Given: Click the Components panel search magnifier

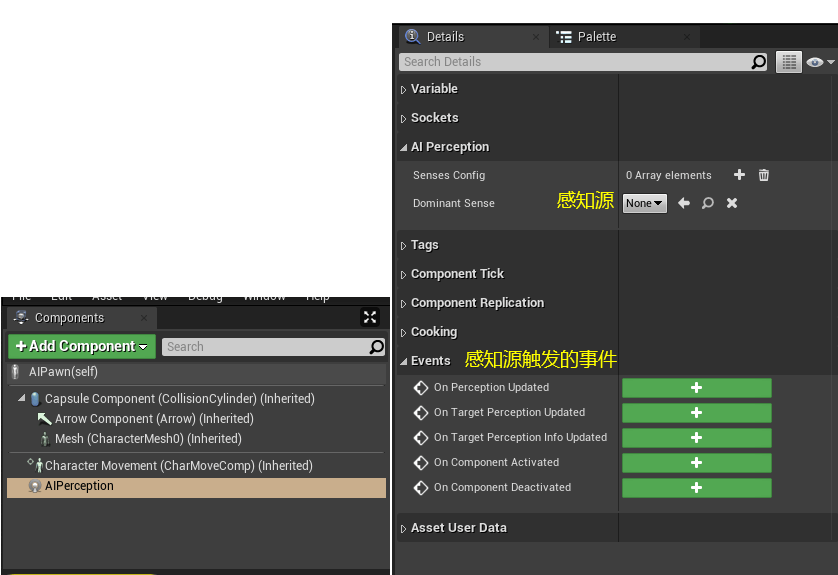Looking at the screenshot, I should click(x=377, y=347).
